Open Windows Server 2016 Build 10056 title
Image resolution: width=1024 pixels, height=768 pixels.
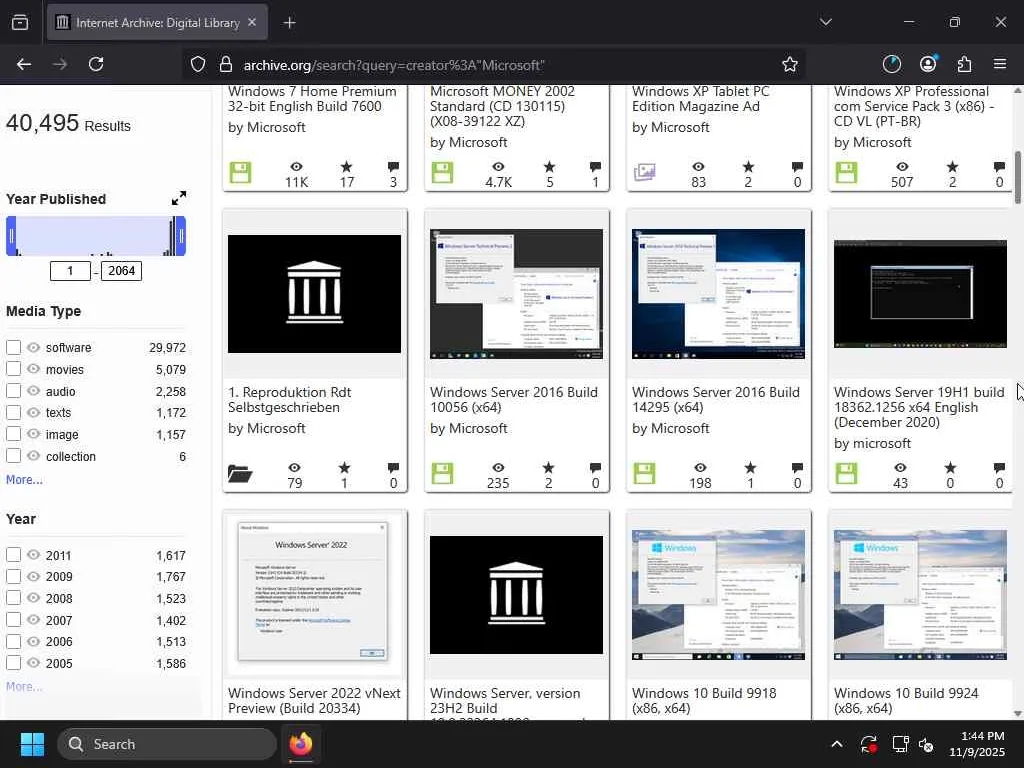point(514,400)
